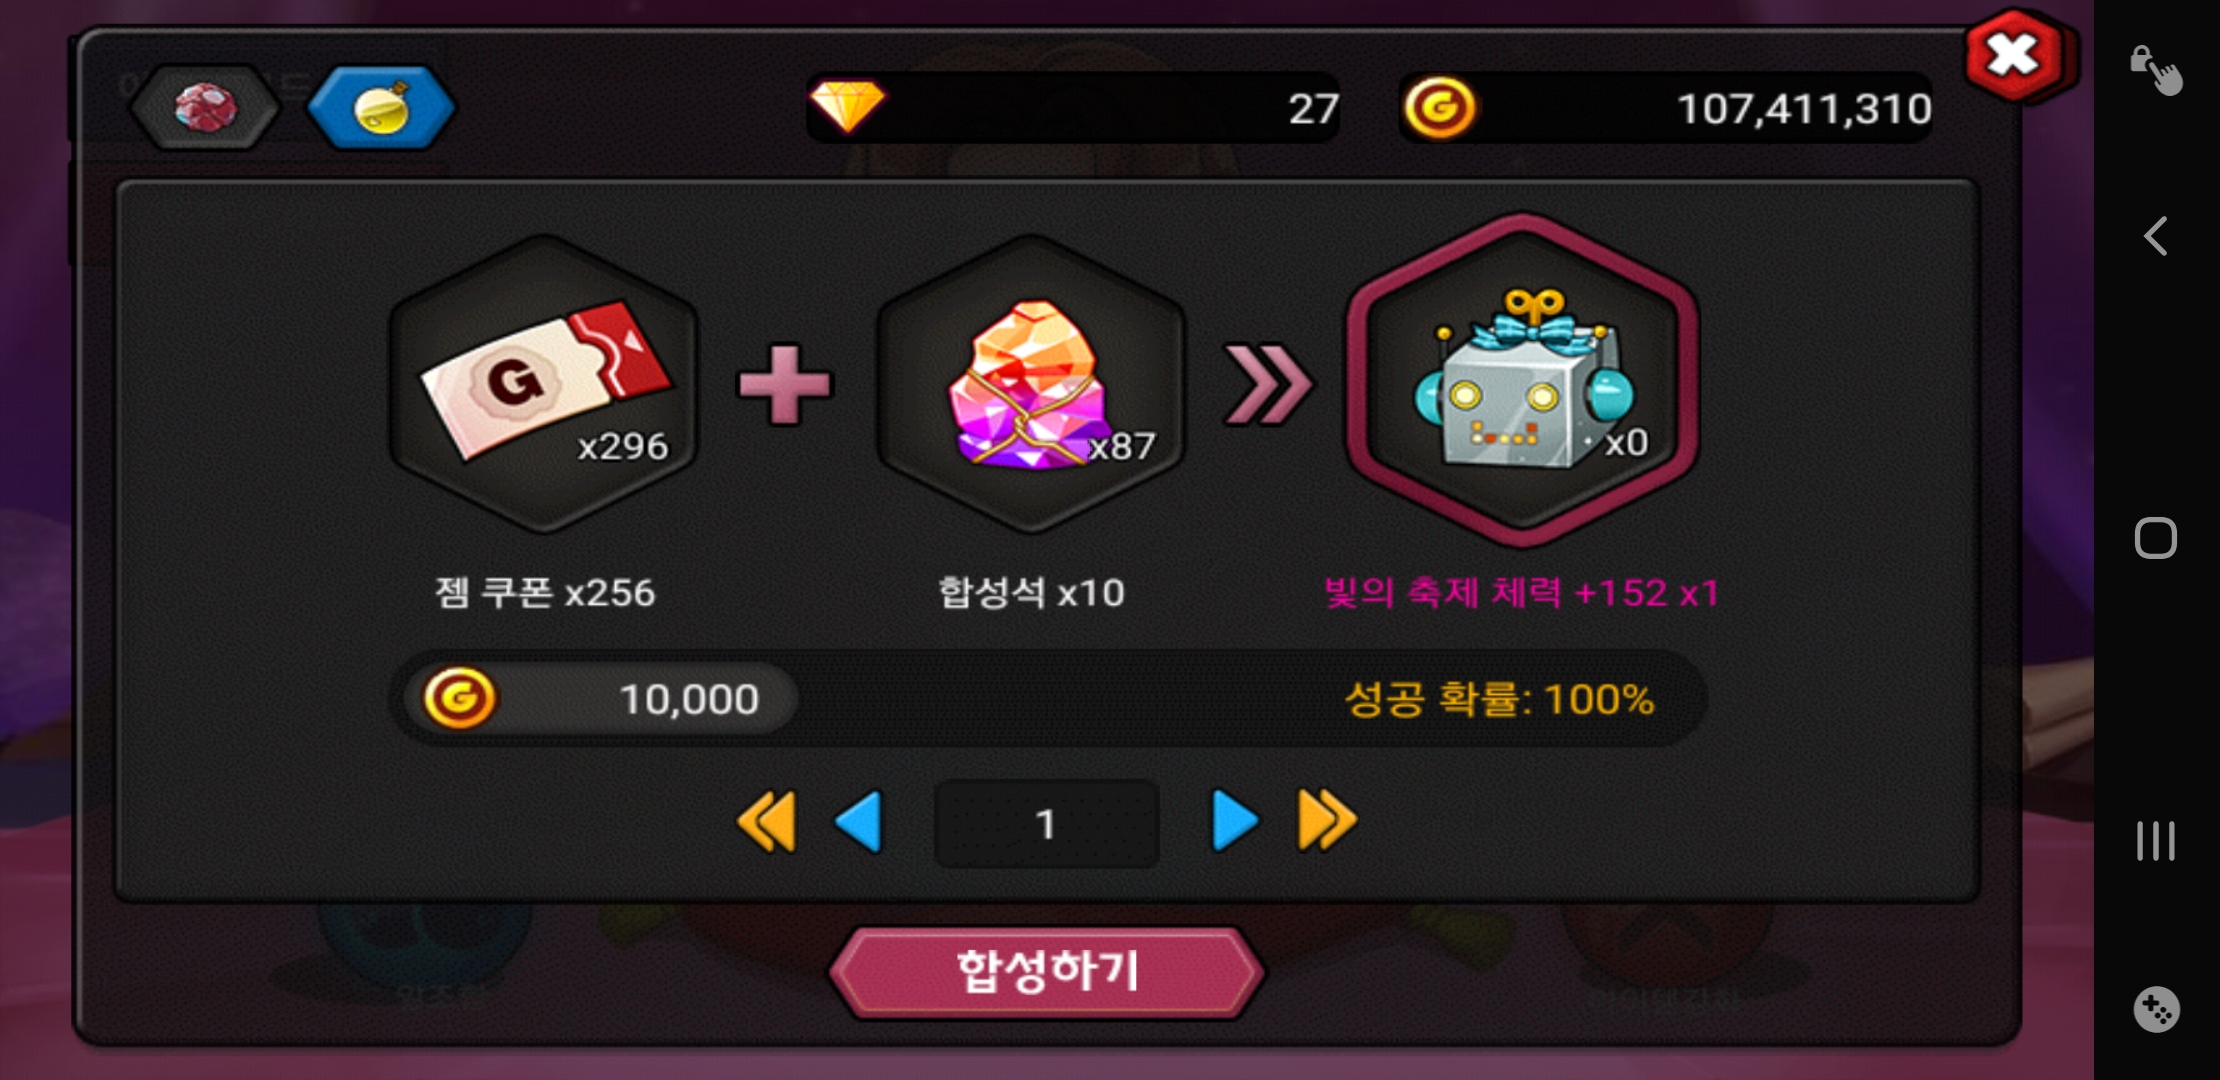This screenshot has width=2220, height=1080.
Task: Click the pink double-chevron arrow icon
Action: pos(1267,384)
